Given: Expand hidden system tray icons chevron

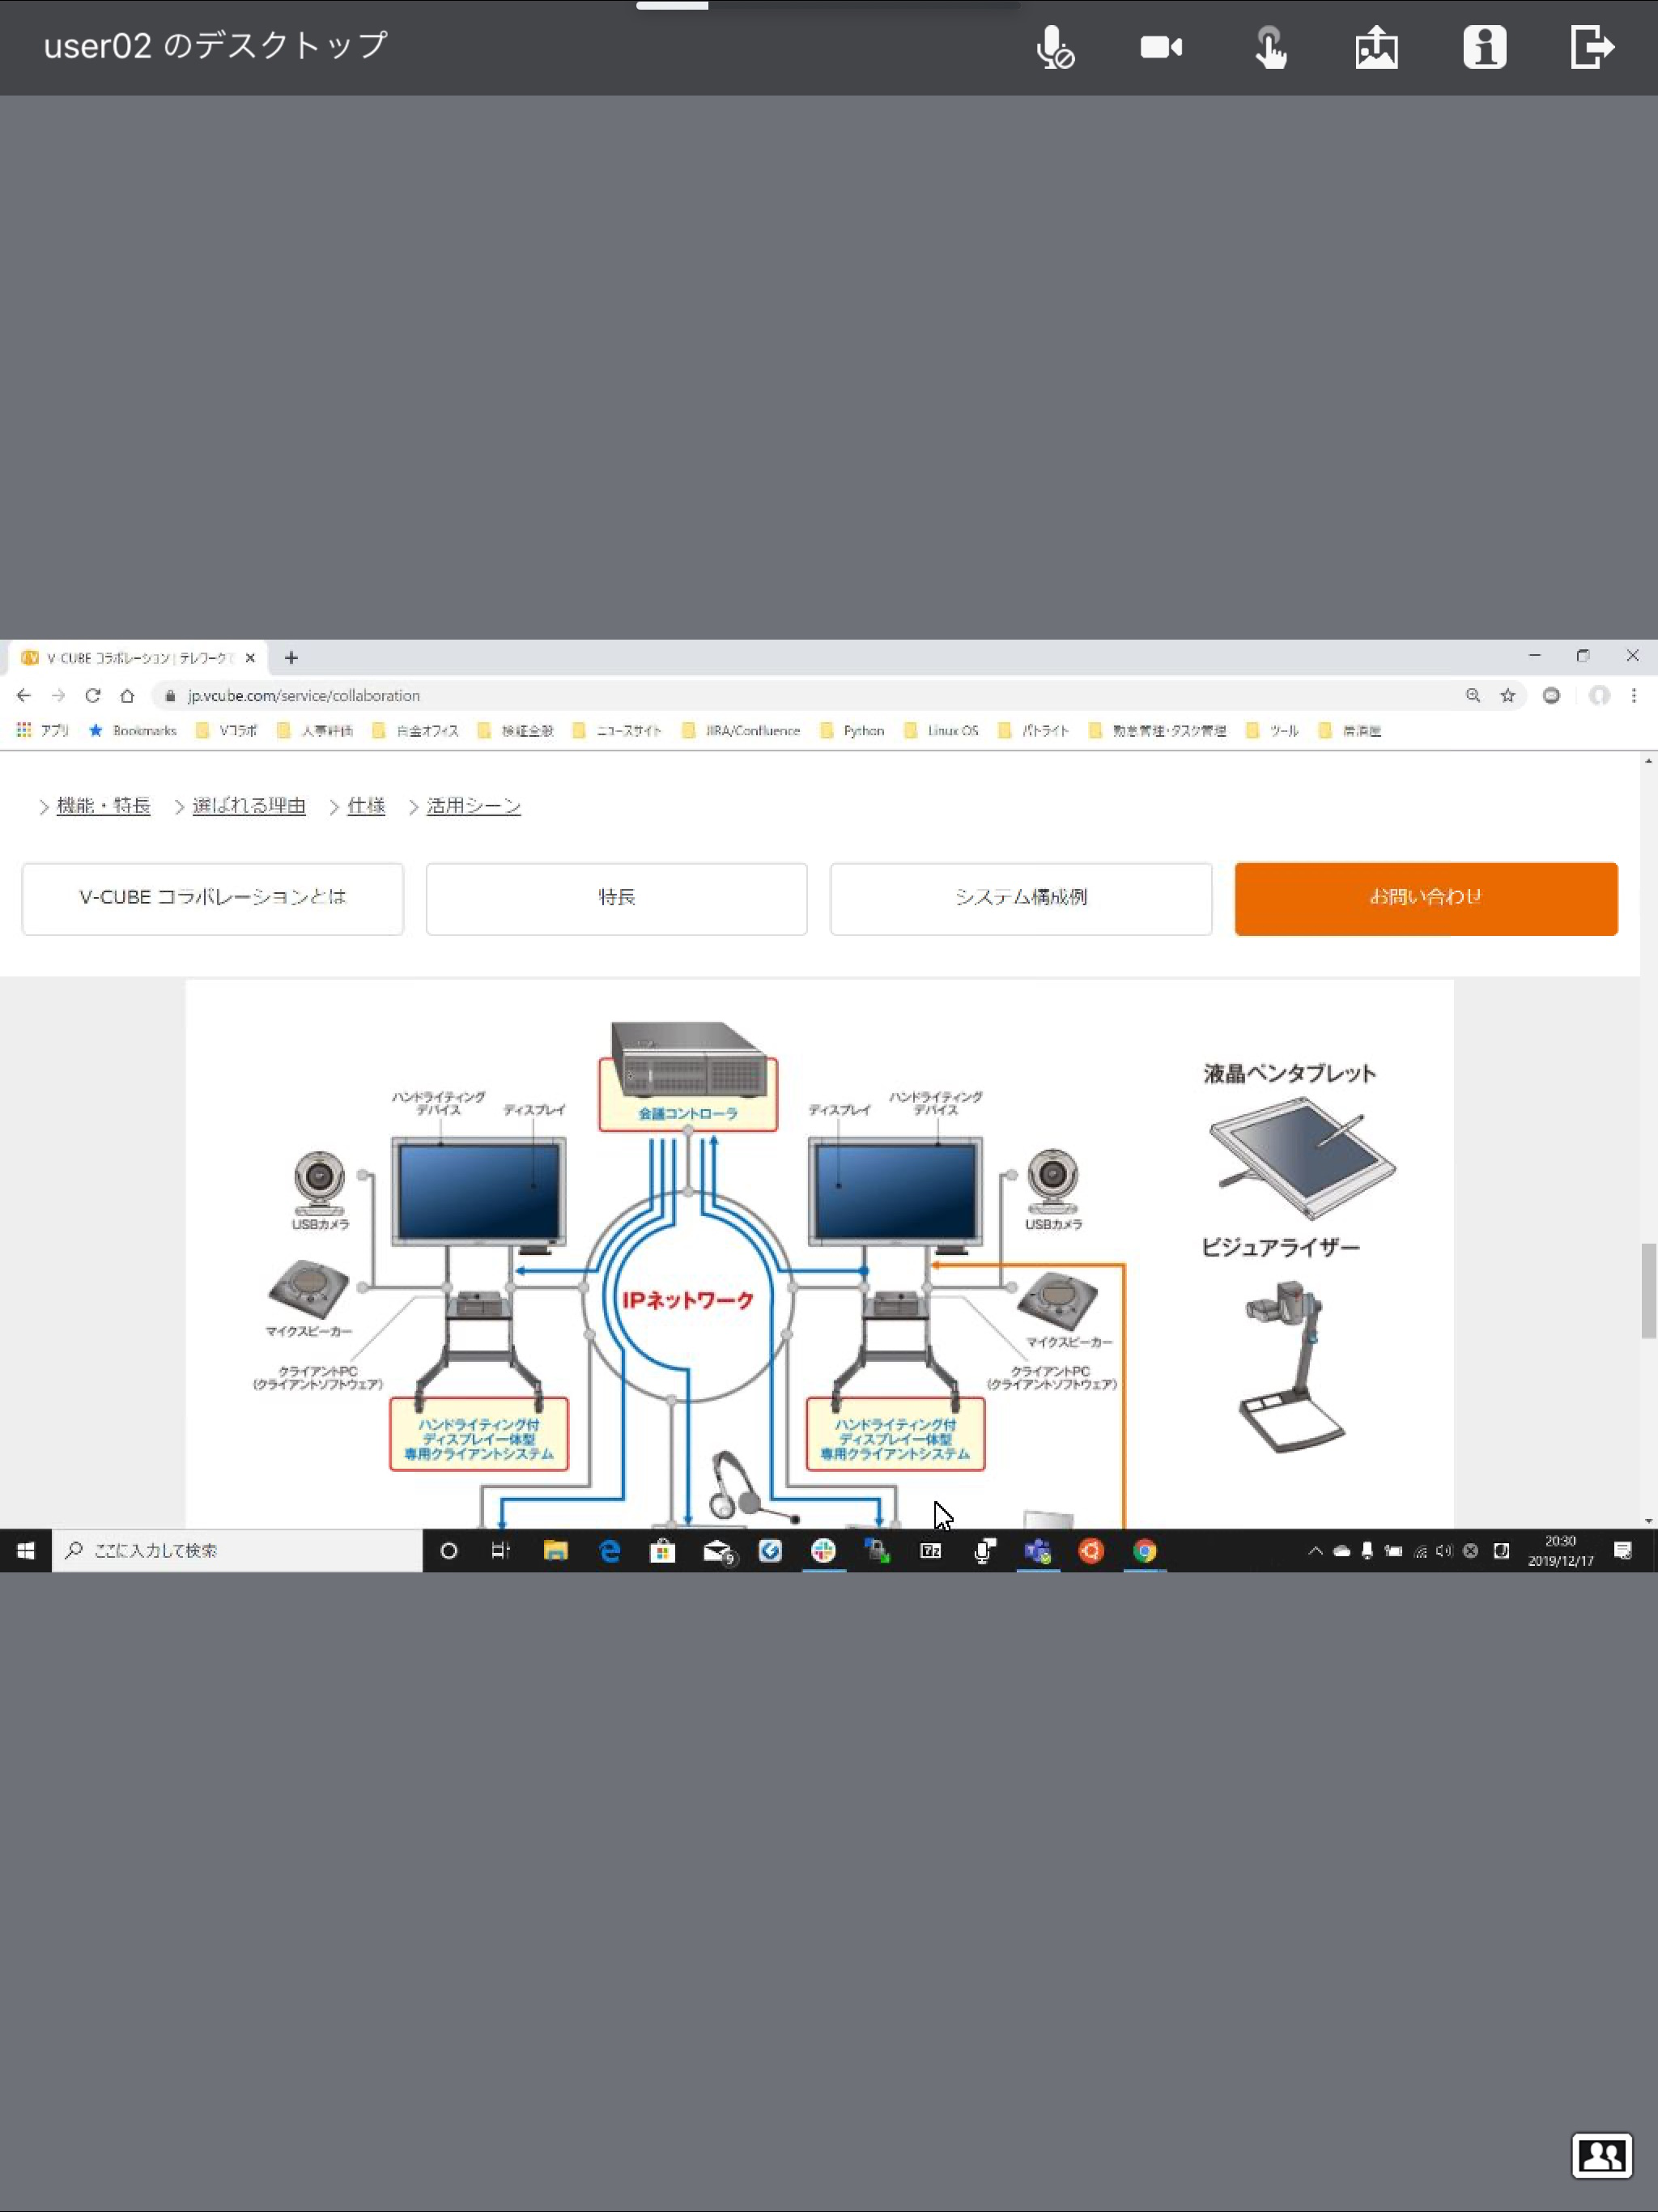Looking at the screenshot, I should 1315,1551.
